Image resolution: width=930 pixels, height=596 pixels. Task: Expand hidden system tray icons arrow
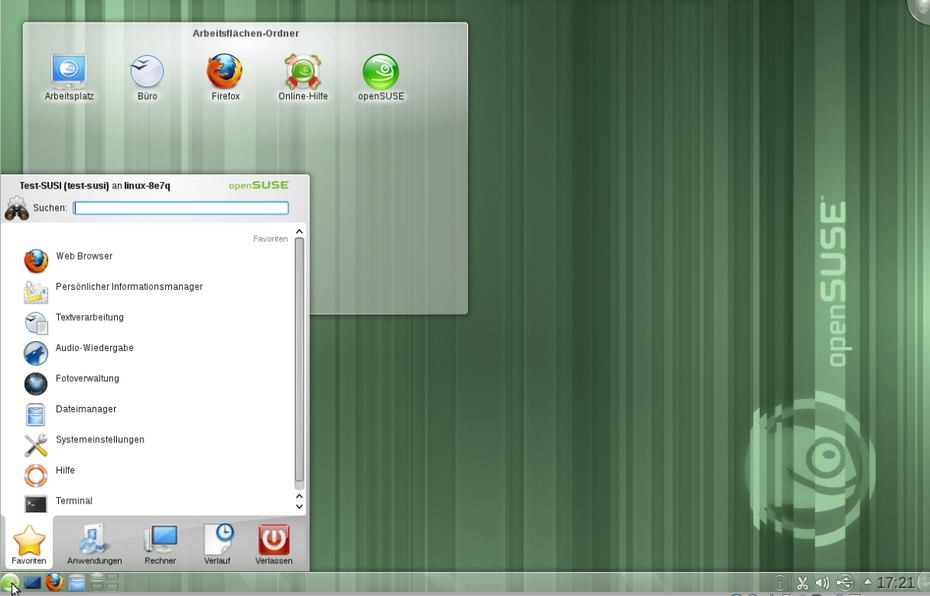coord(867,582)
